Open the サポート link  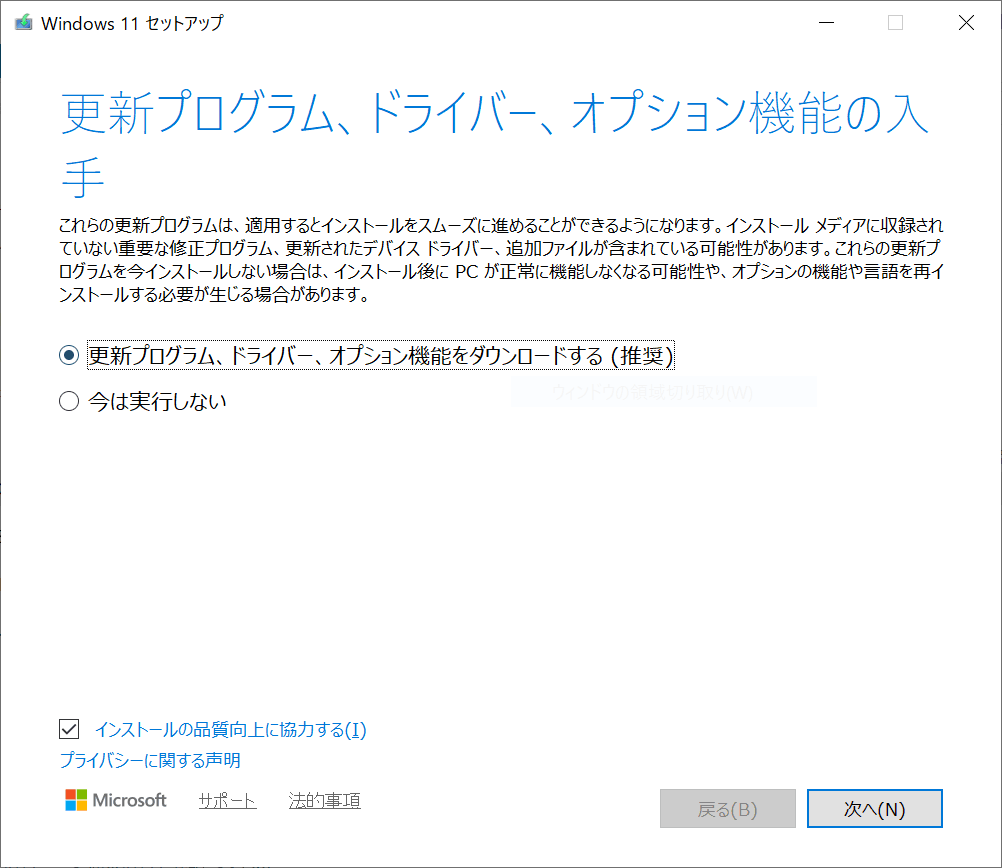coord(227,801)
